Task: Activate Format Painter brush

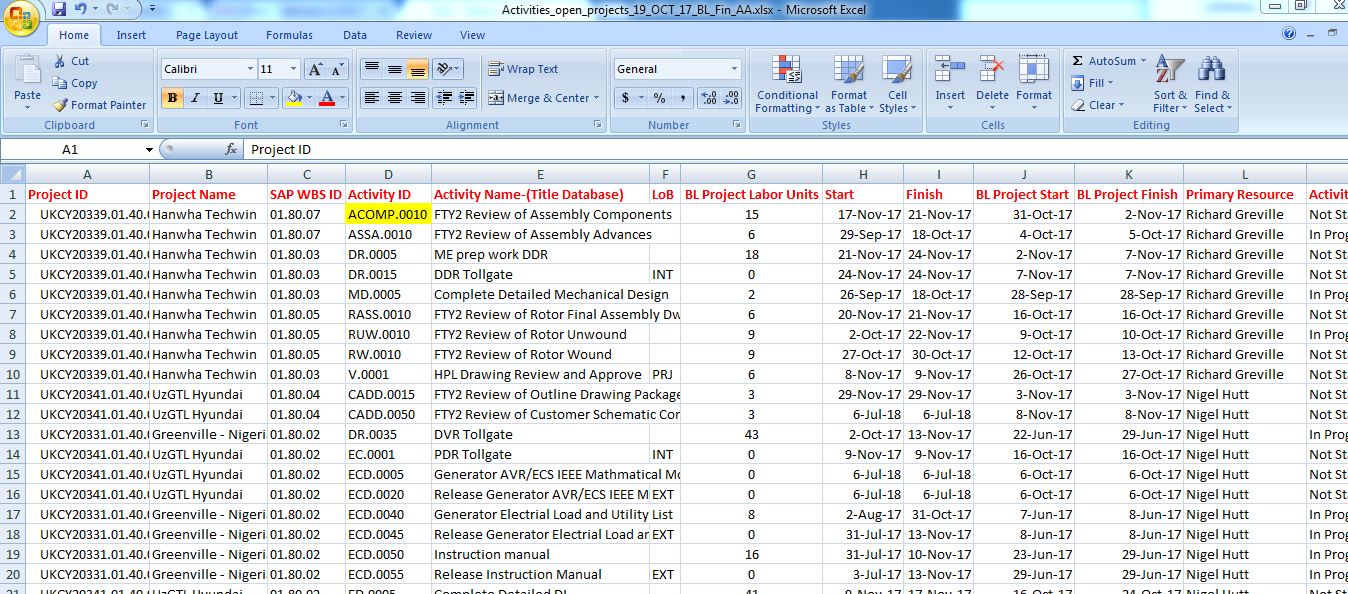Action: point(100,105)
